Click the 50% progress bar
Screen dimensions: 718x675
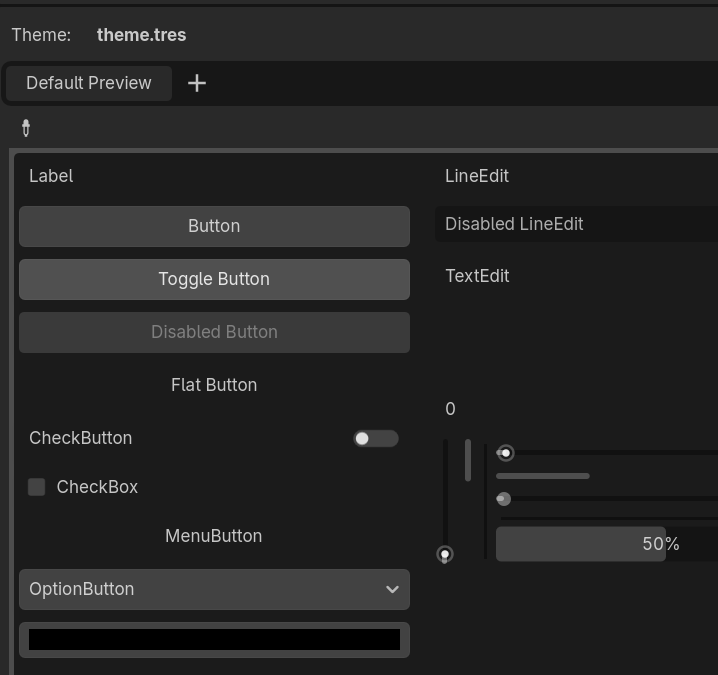[x=607, y=544]
